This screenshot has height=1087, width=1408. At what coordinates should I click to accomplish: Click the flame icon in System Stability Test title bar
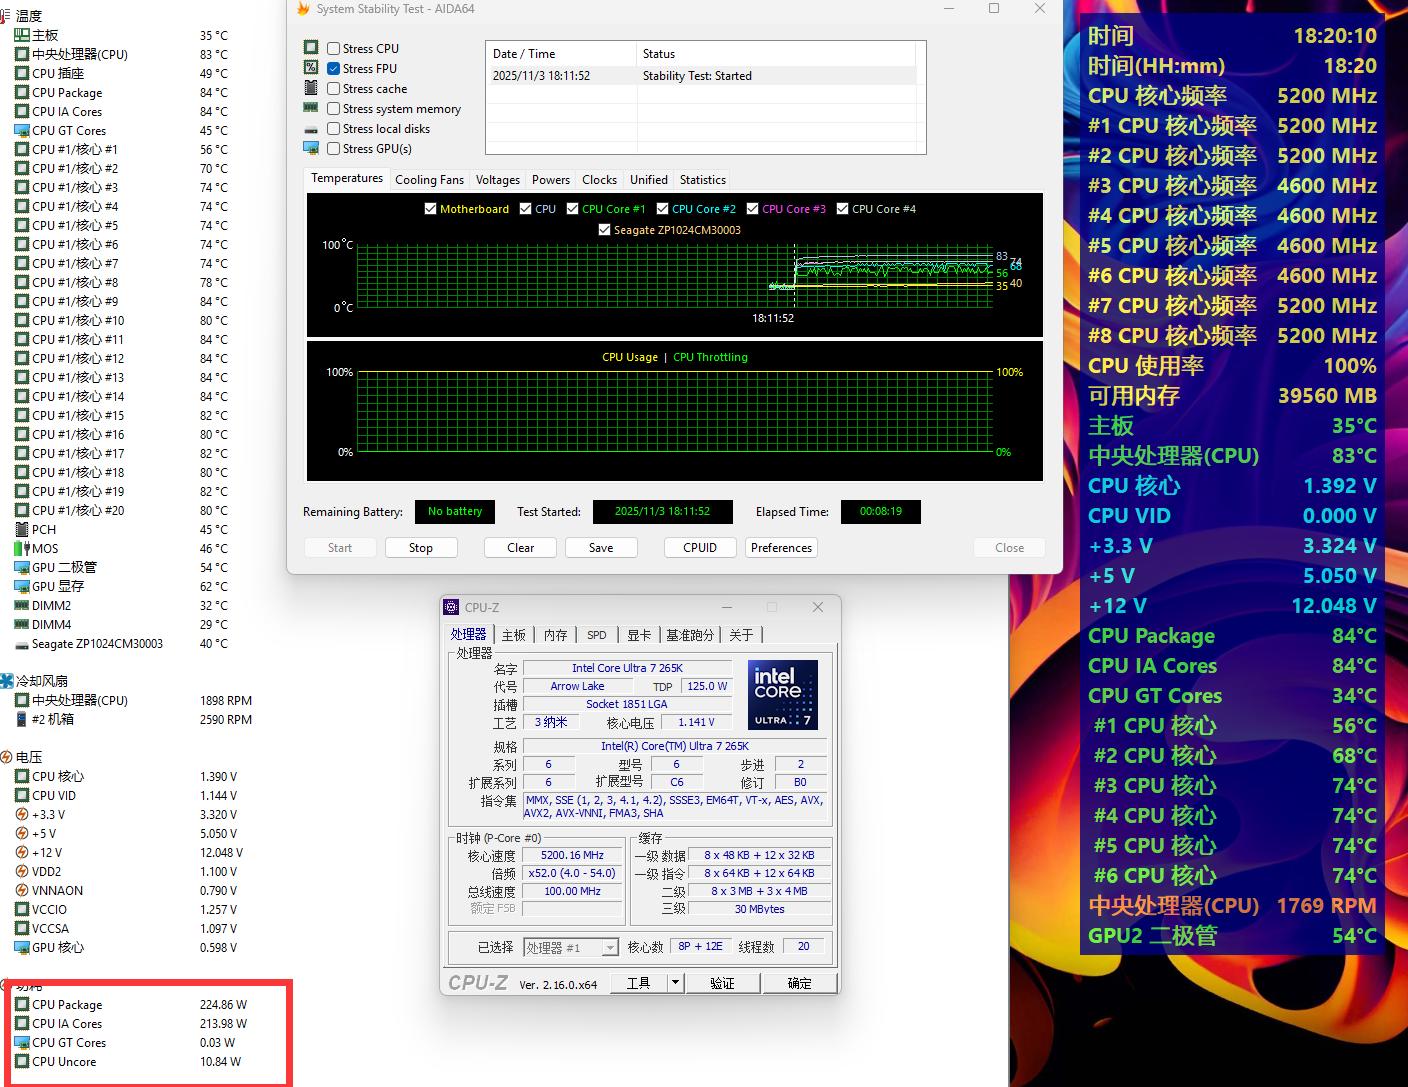click(x=303, y=9)
